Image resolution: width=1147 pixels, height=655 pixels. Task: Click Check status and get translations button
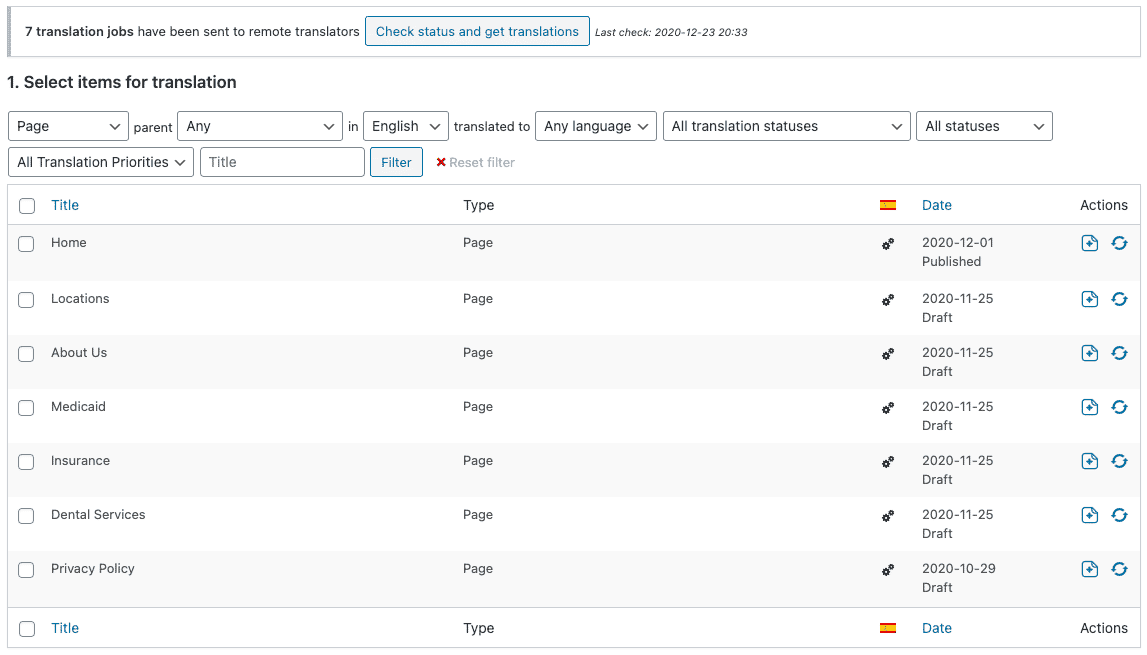pos(477,31)
